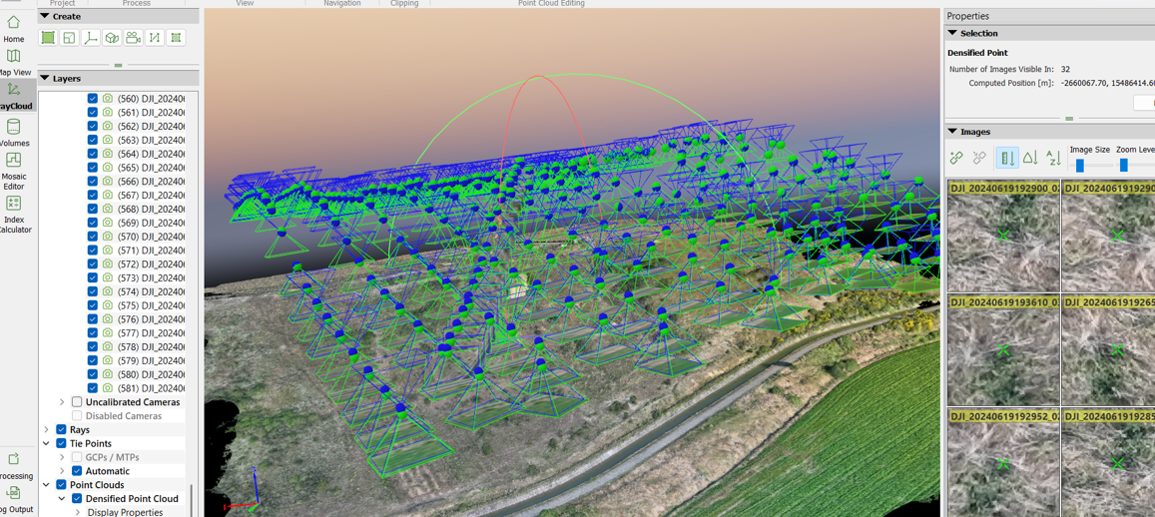Enable Uncalibrated Cameras checkbox

pyautogui.click(x=77, y=402)
